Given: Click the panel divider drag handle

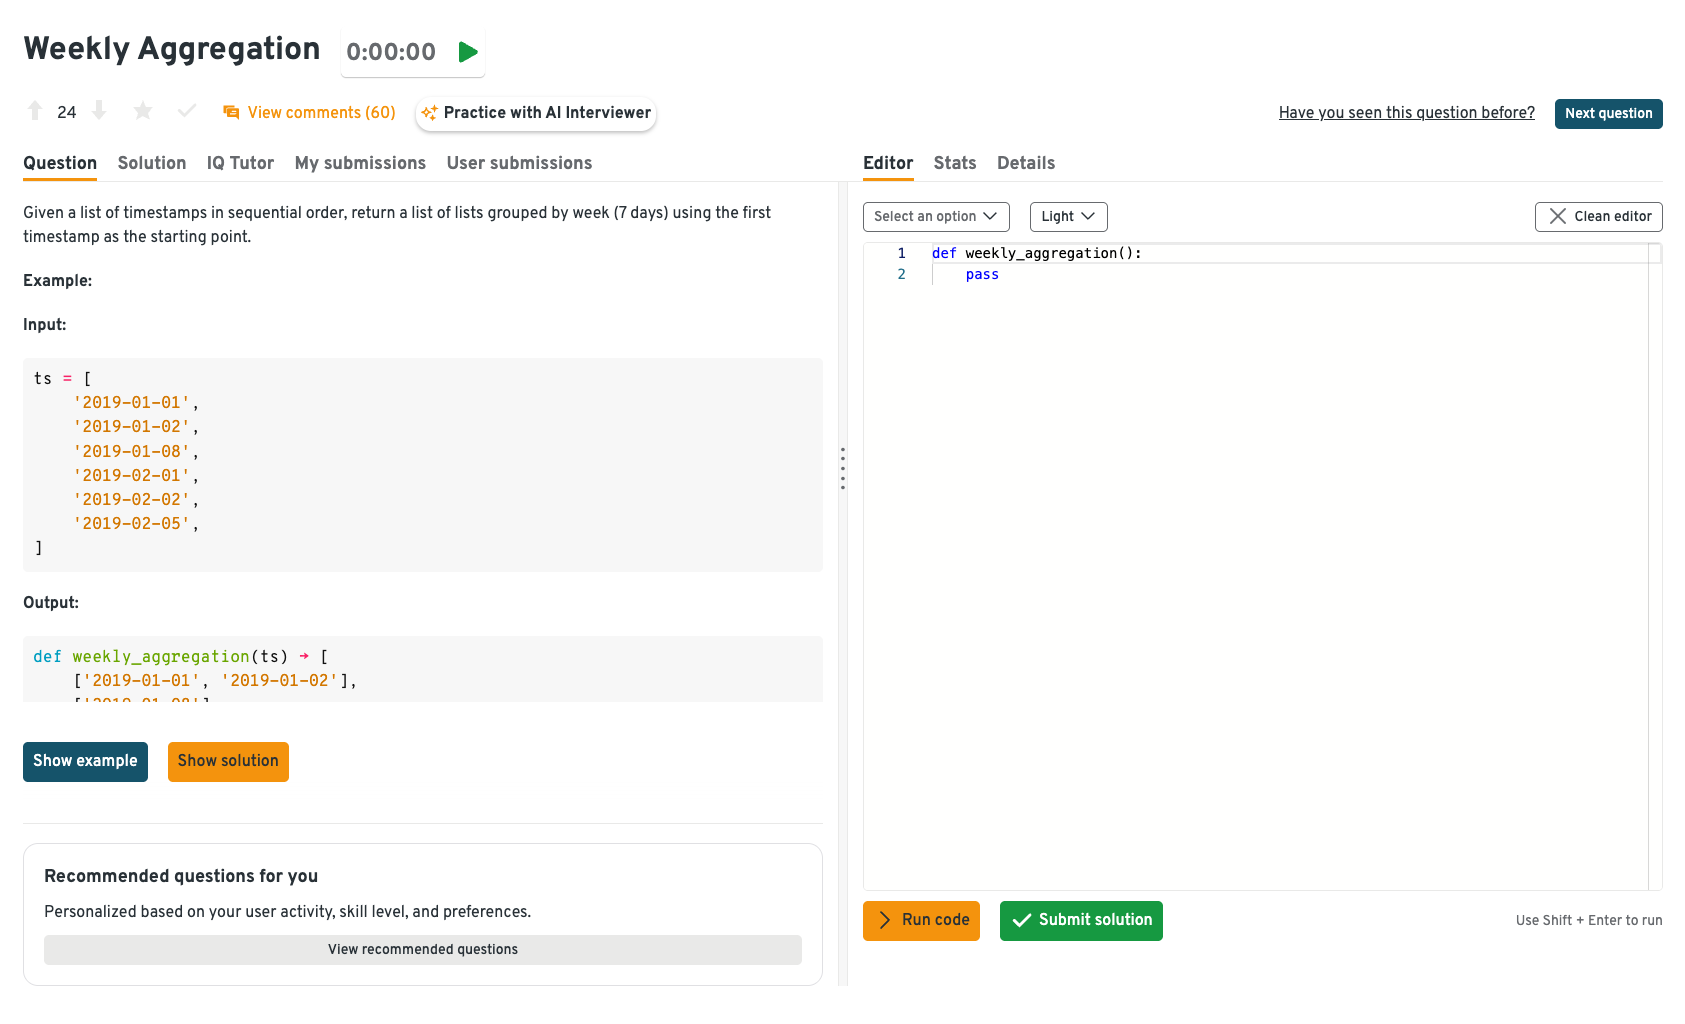Looking at the screenshot, I should pos(843,468).
